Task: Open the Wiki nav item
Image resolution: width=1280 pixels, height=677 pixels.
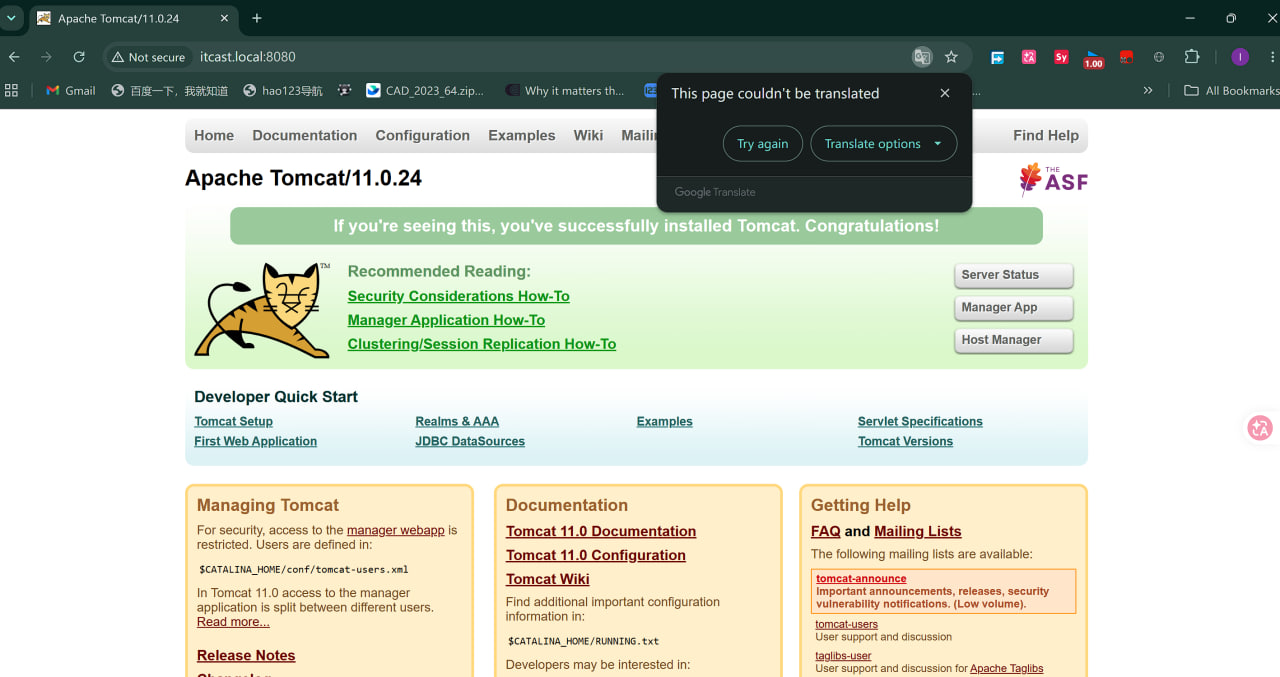Action: click(588, 135)
